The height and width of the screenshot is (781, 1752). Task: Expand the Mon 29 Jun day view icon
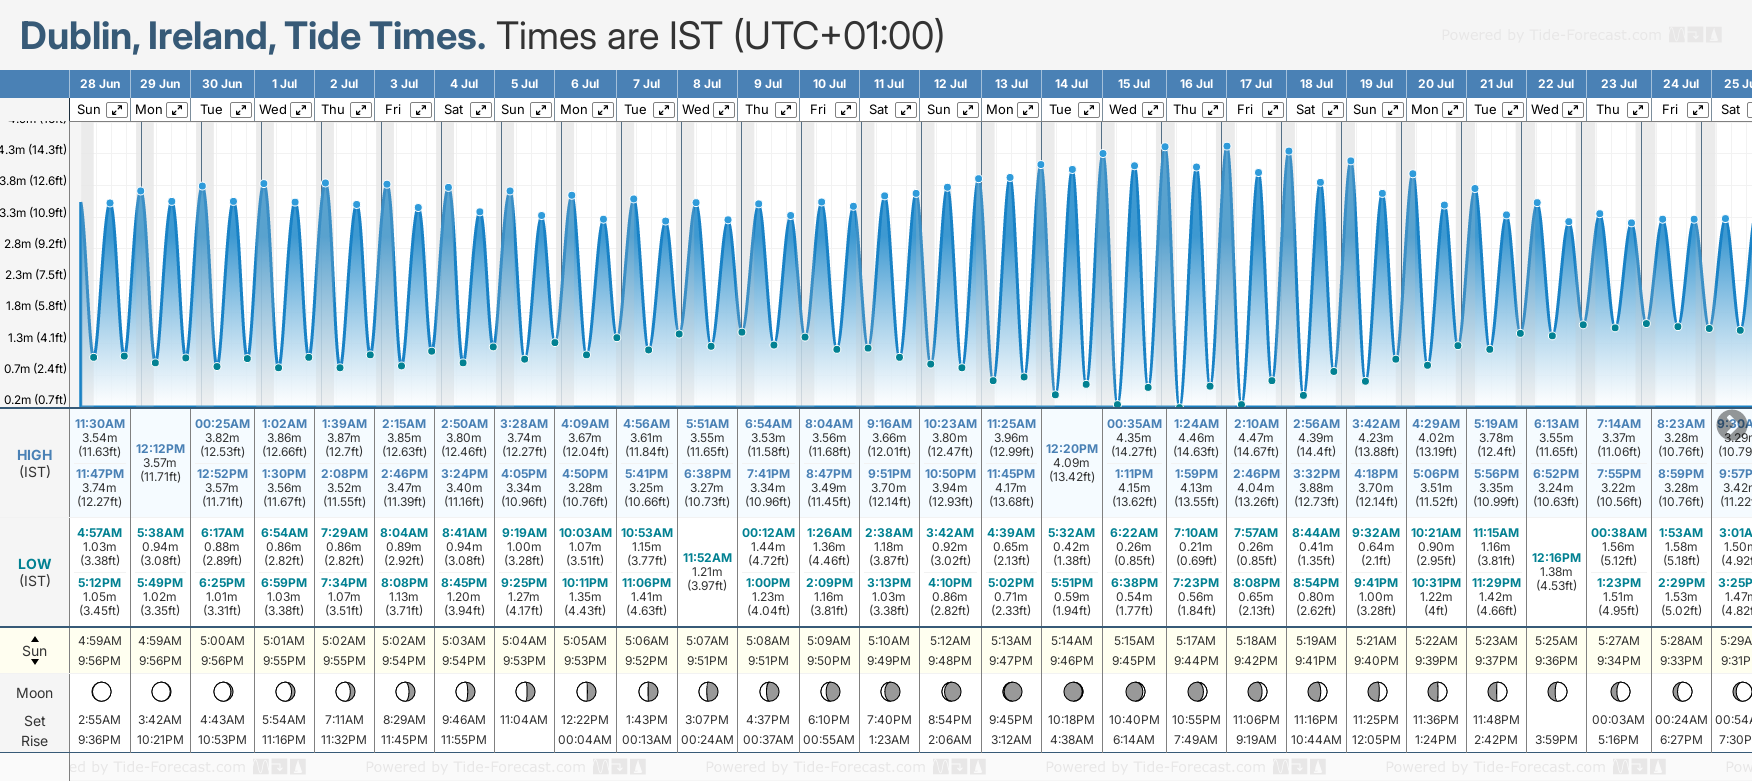pyautogui.click(x=177, y=110)
